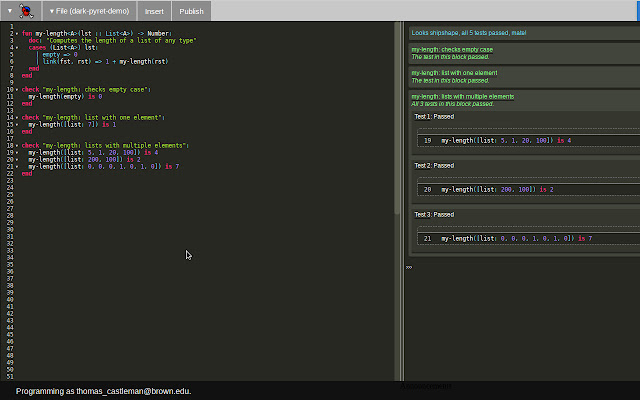The image size is (640, 400).
Task: Collapse the my-length function at line 2
Action: pos(16,33)
